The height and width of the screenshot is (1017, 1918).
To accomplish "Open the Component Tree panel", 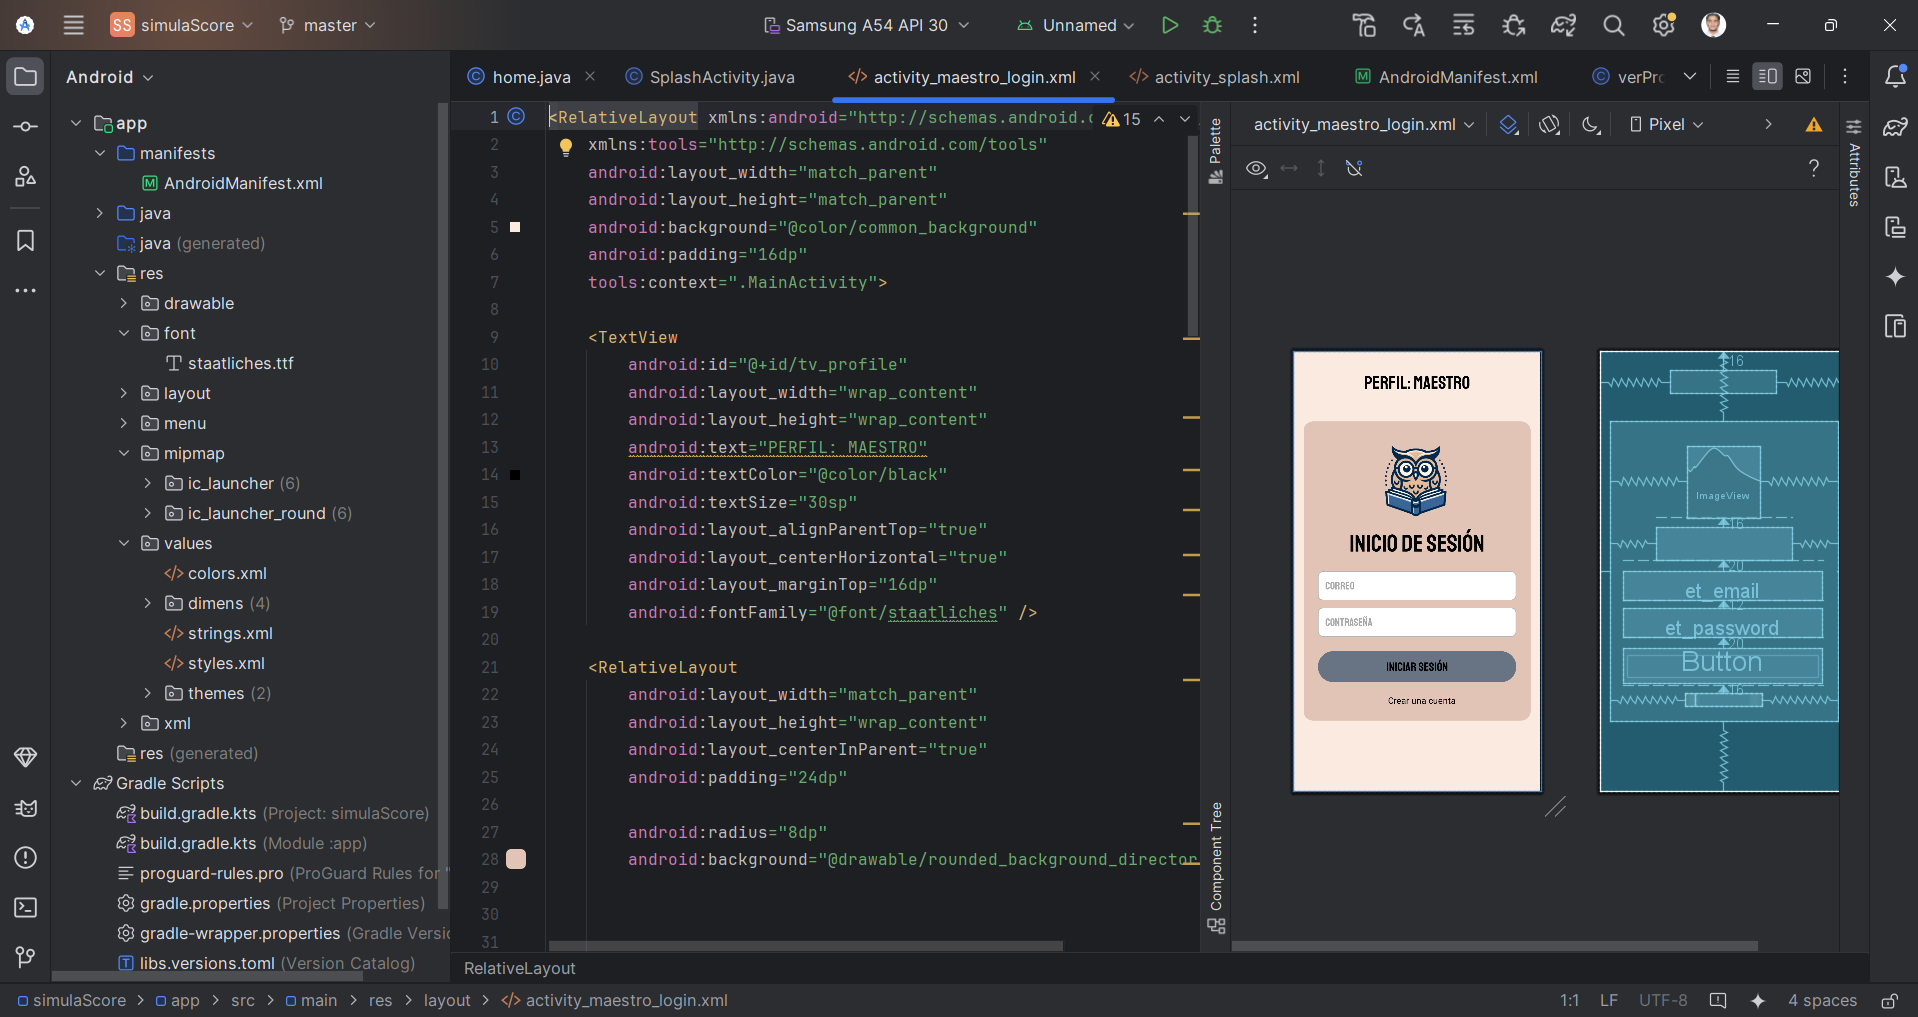I will (1216, 867).
